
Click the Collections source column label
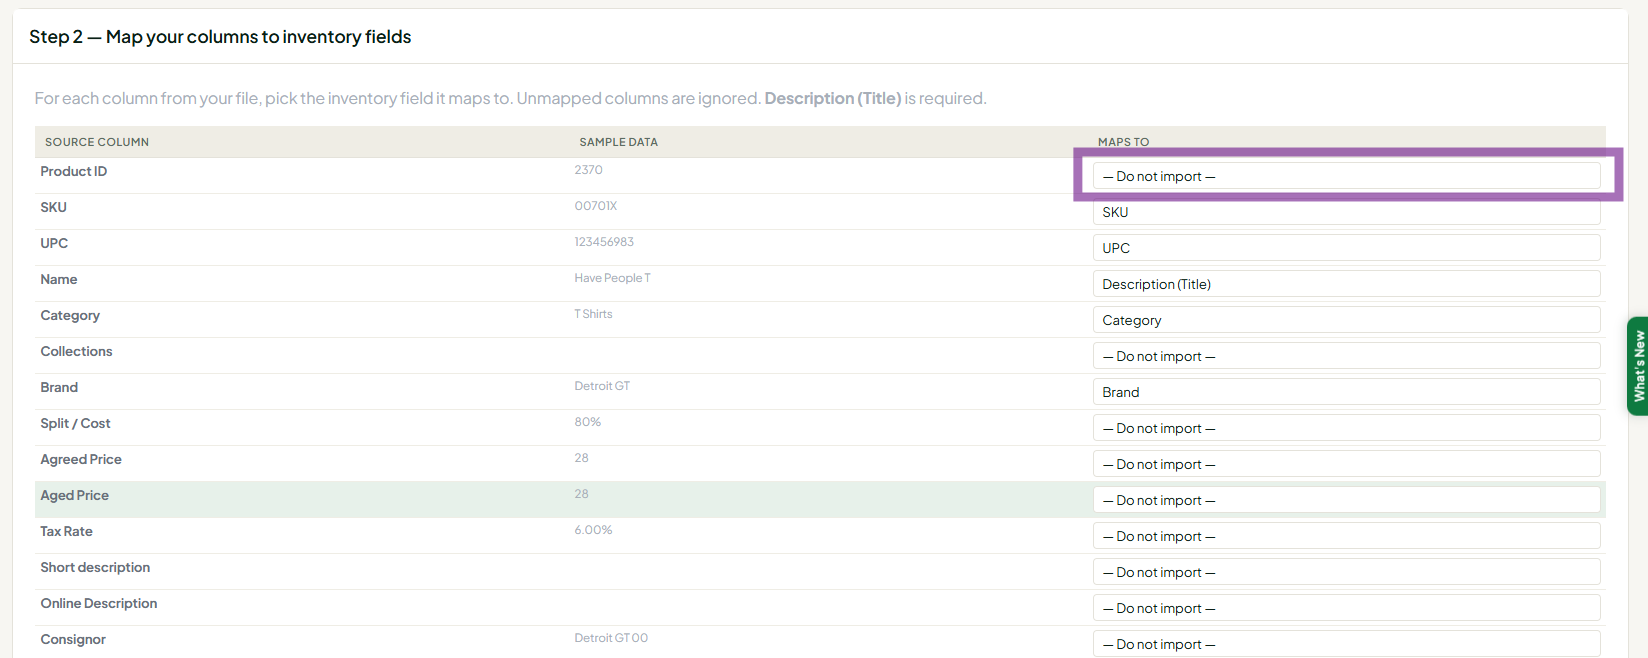(76, 351)
